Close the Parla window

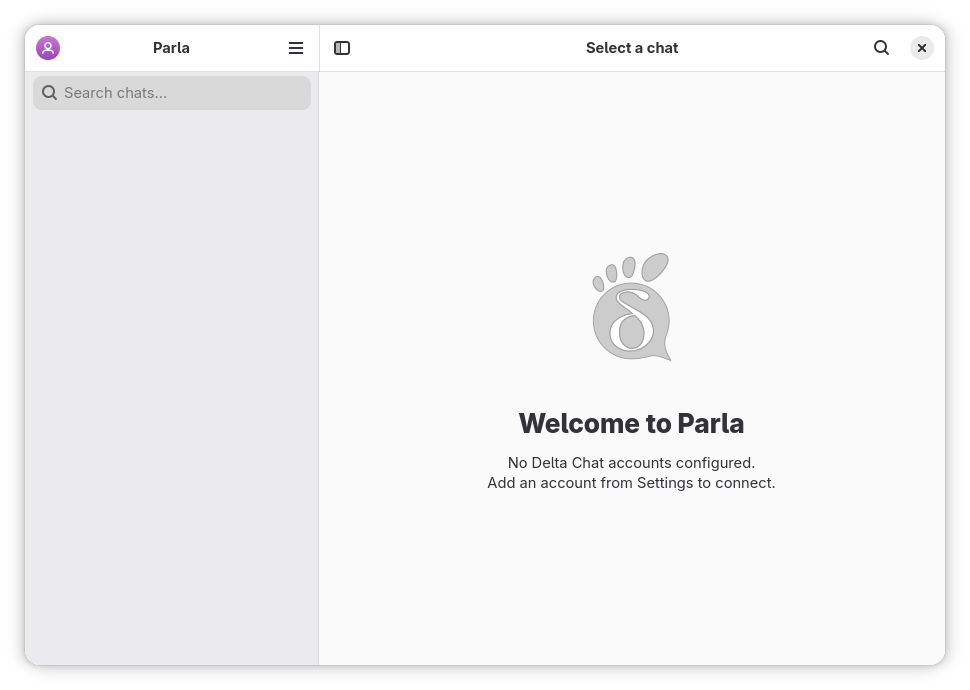coord(921,48)
